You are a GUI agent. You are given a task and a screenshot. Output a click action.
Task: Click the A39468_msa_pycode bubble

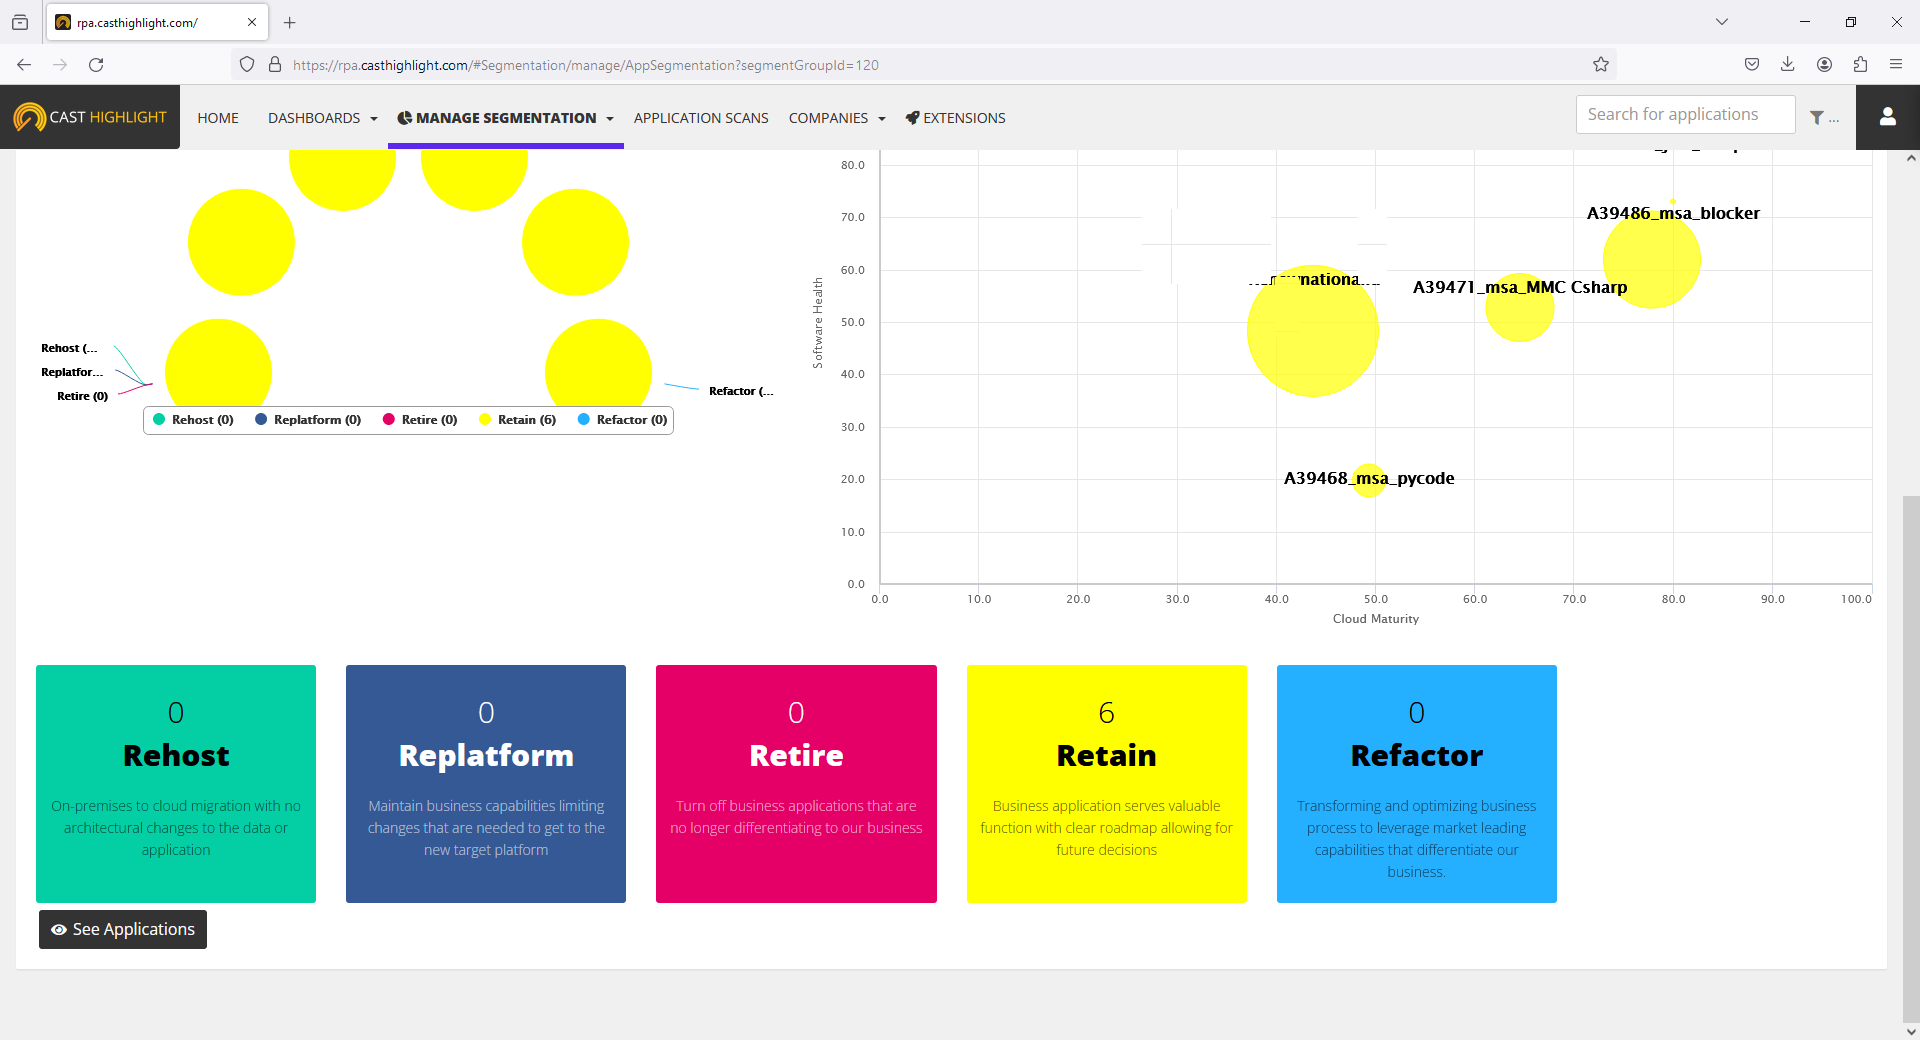[x=1369, y=480]
